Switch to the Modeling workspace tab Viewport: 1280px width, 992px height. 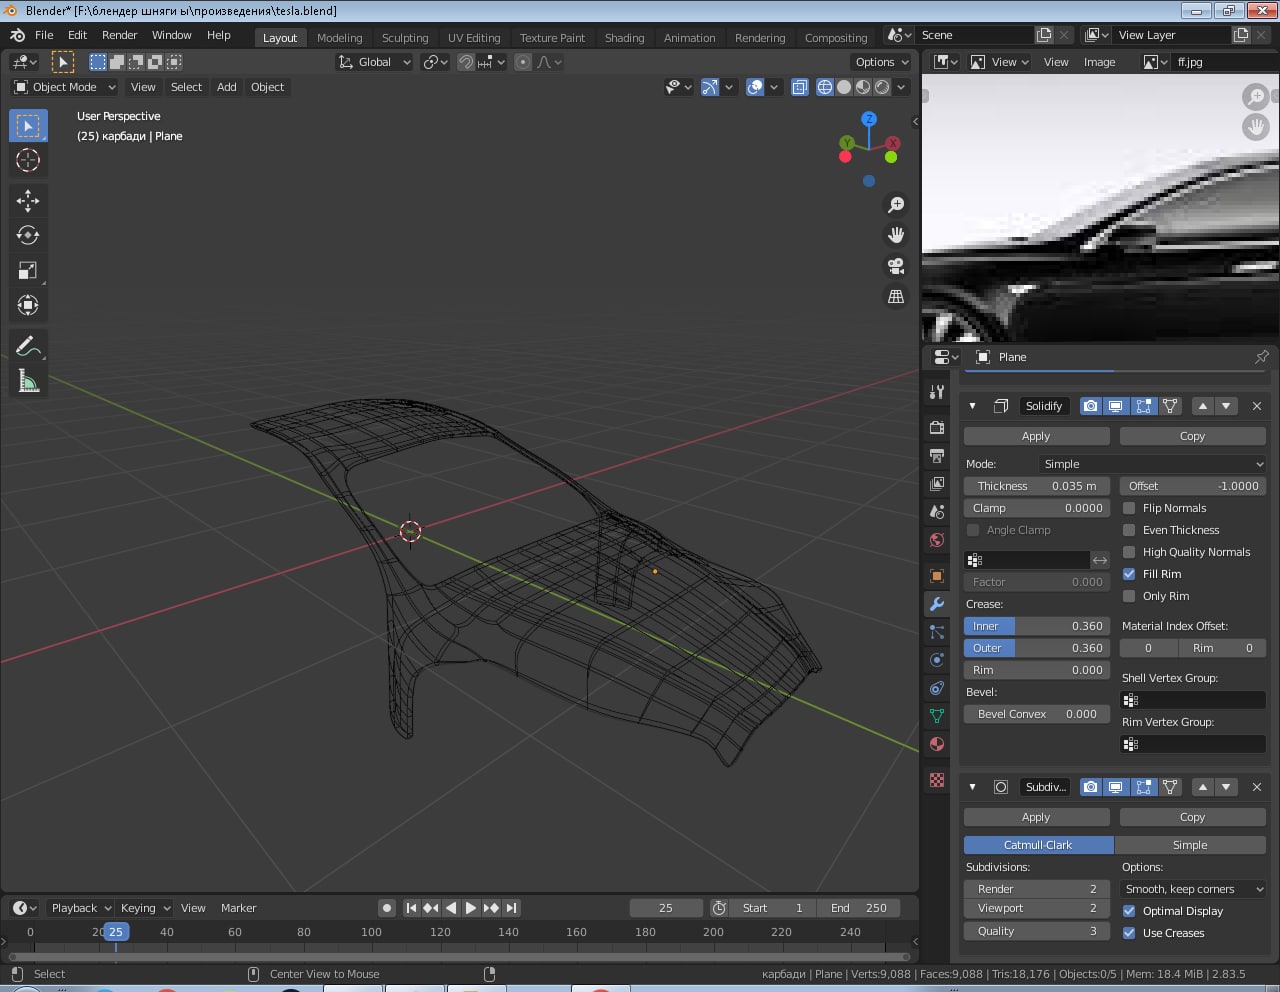pos(339,38)
